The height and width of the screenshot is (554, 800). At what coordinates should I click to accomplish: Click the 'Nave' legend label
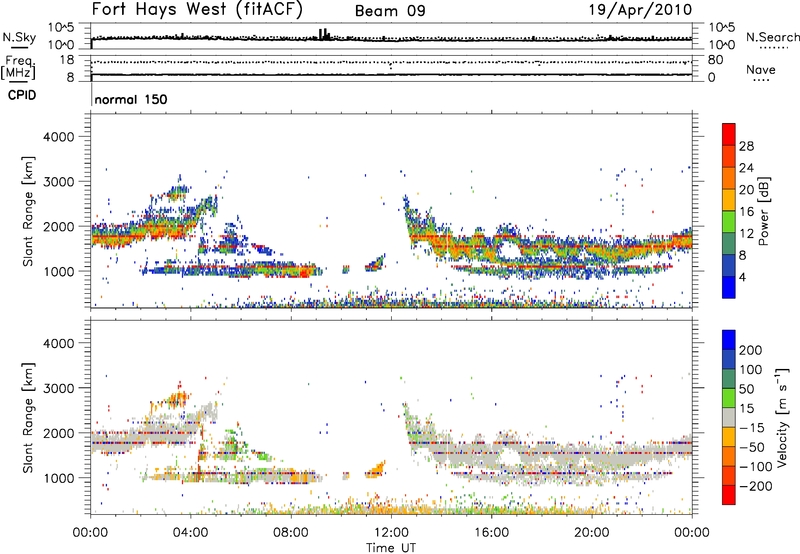761,69
